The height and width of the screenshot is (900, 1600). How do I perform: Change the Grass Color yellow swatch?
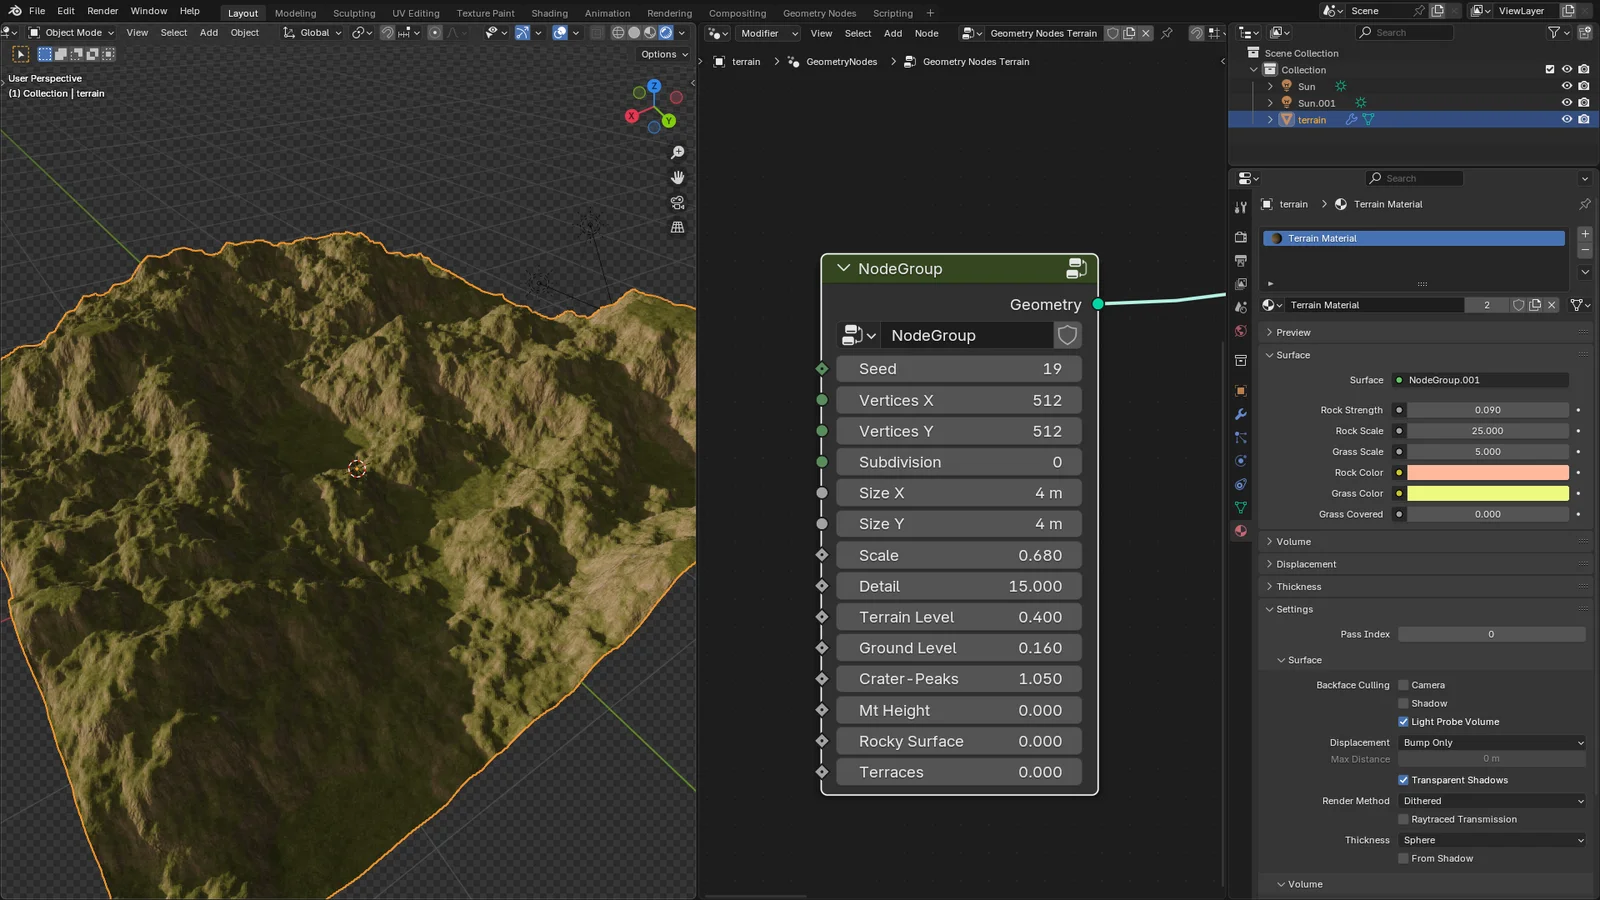pos(1487,493)
